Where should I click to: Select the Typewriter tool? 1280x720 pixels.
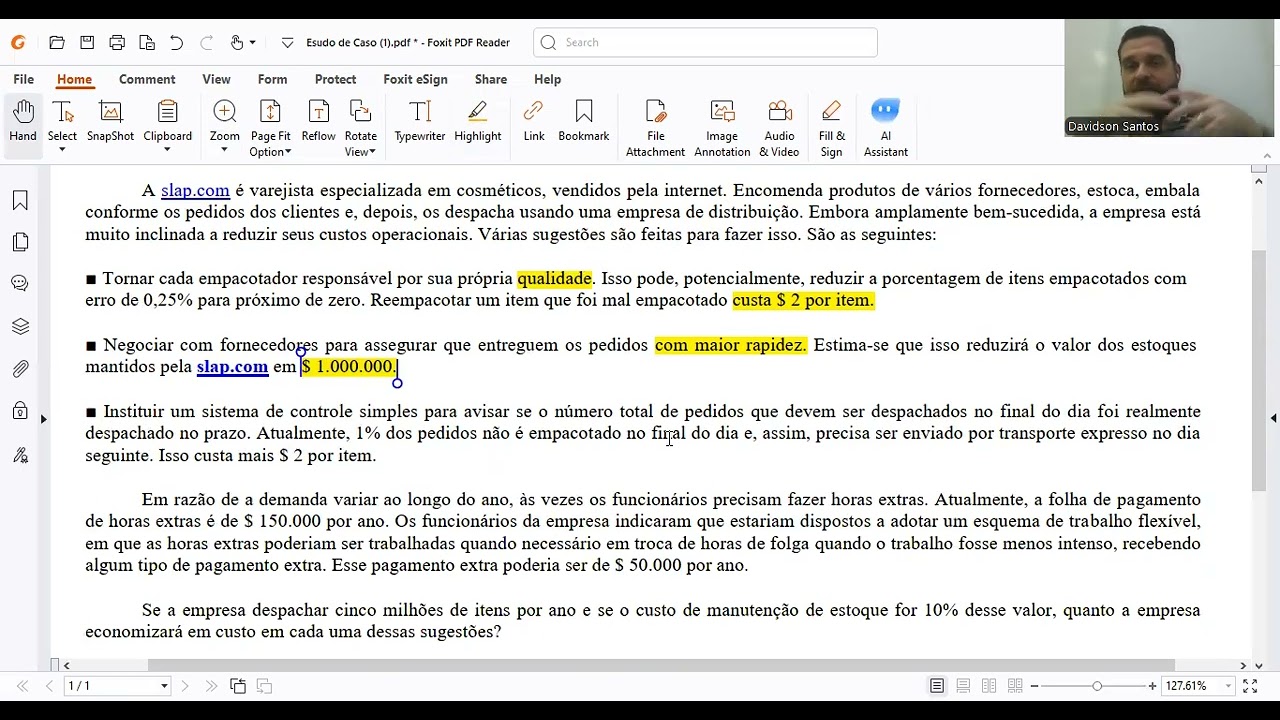420,122
